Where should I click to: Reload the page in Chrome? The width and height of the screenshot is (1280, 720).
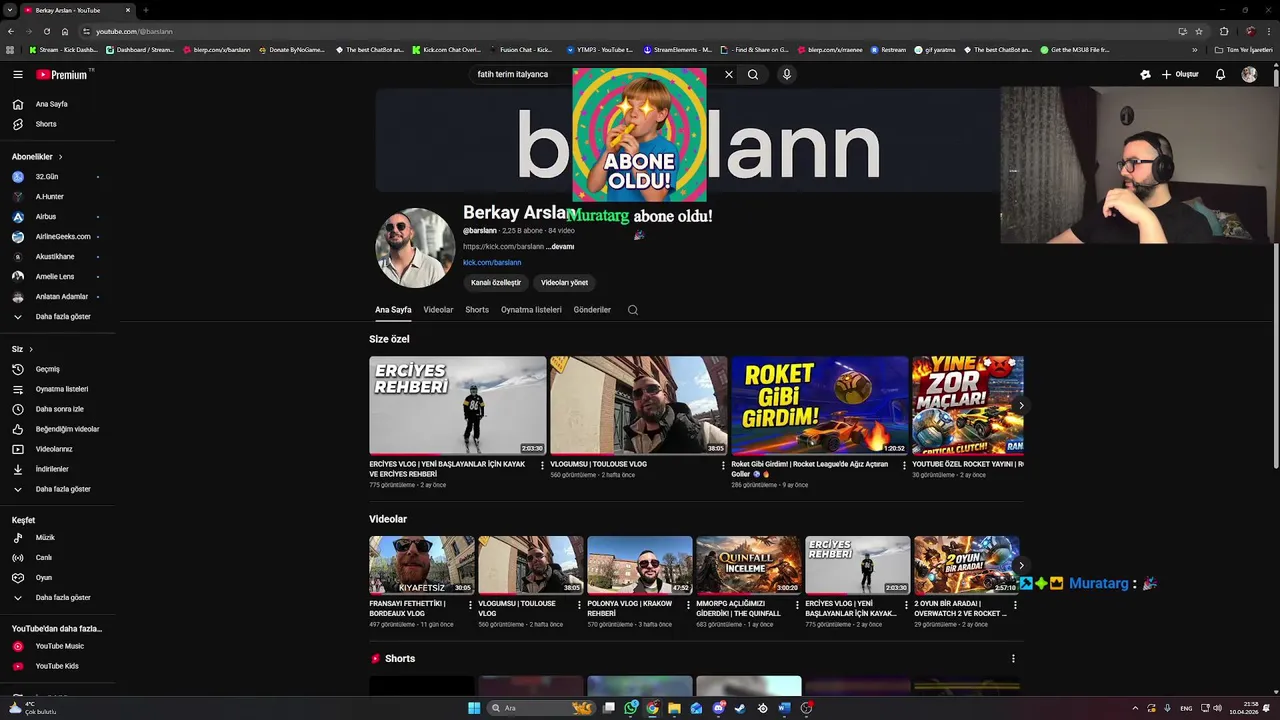click(46, 31)
